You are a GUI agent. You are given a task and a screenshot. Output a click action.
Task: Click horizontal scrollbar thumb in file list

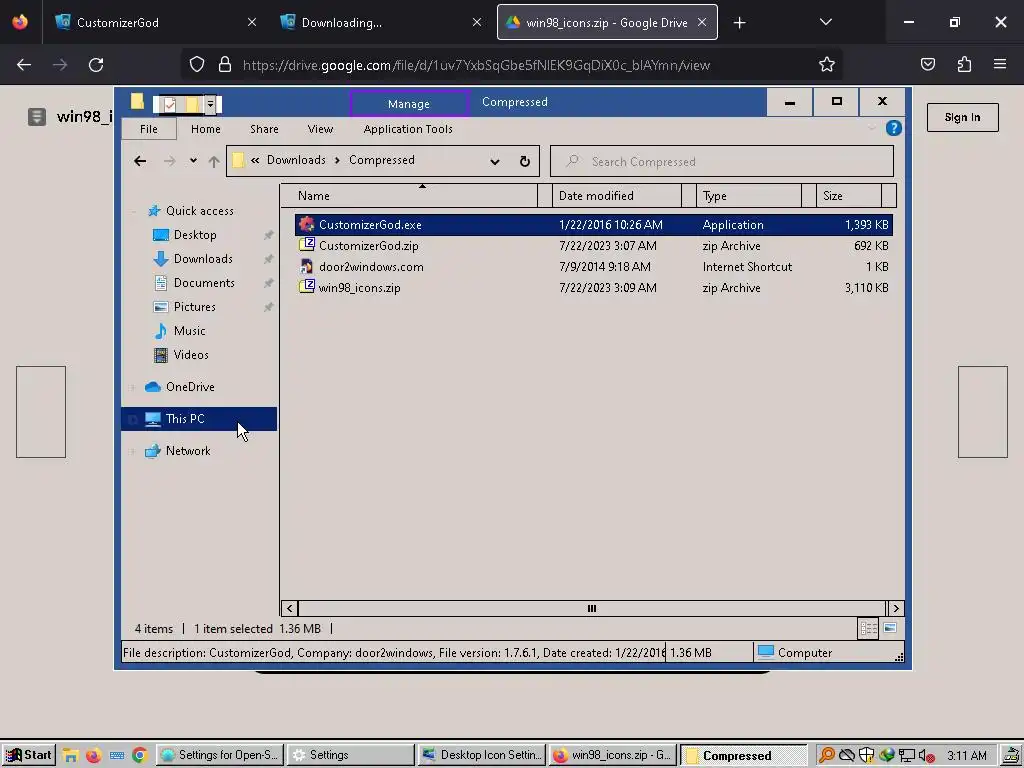(x=592, y=609)
